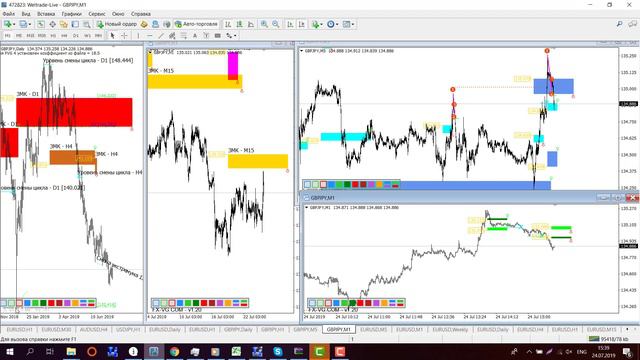
Task: Select the text label A tool
Action: point(195,36)
